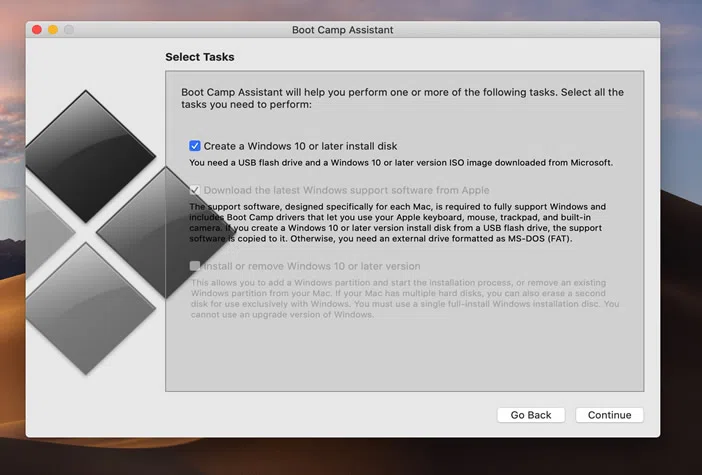Click the 'Boot Camp Assistant will help you' intro text
Screen dimensions: 702x475
coord(402,98)
